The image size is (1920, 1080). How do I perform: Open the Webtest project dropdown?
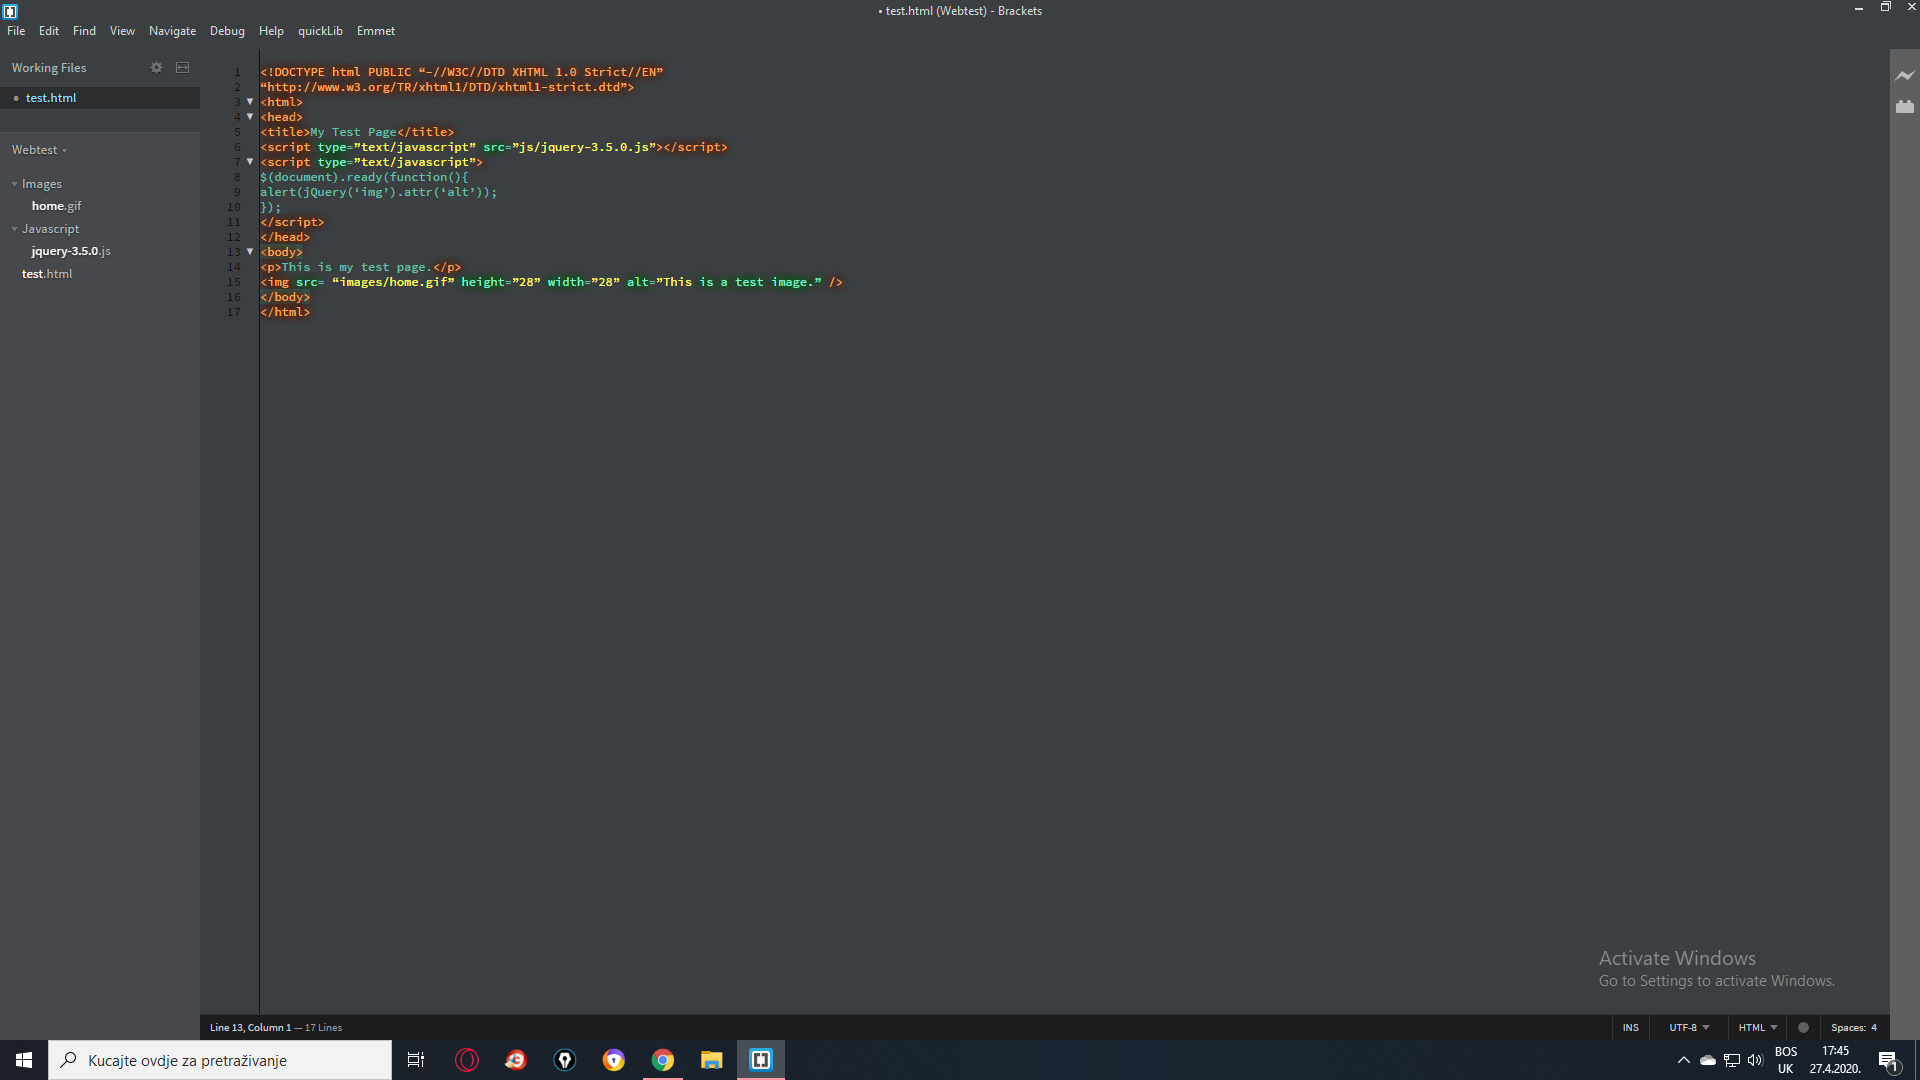40,150
